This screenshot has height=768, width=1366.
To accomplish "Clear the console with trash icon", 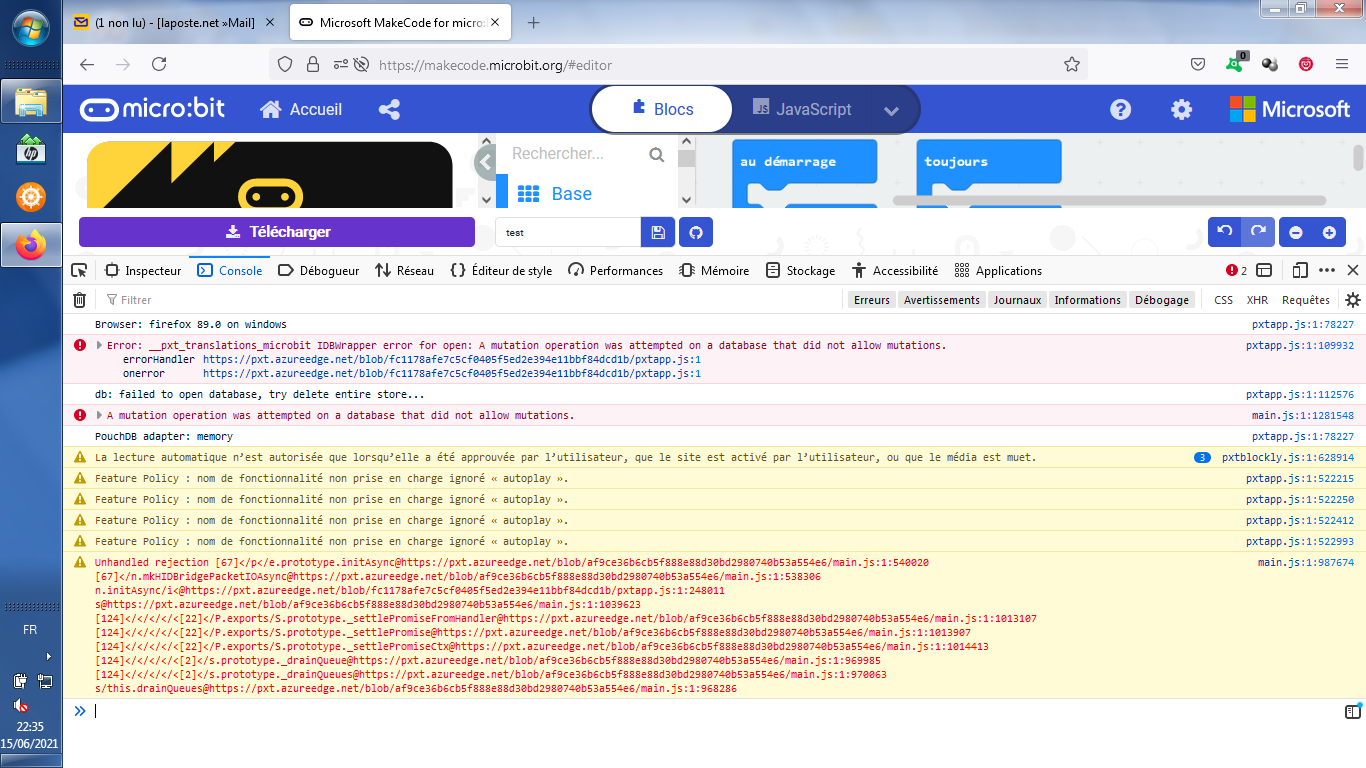I will pos(80,300).
